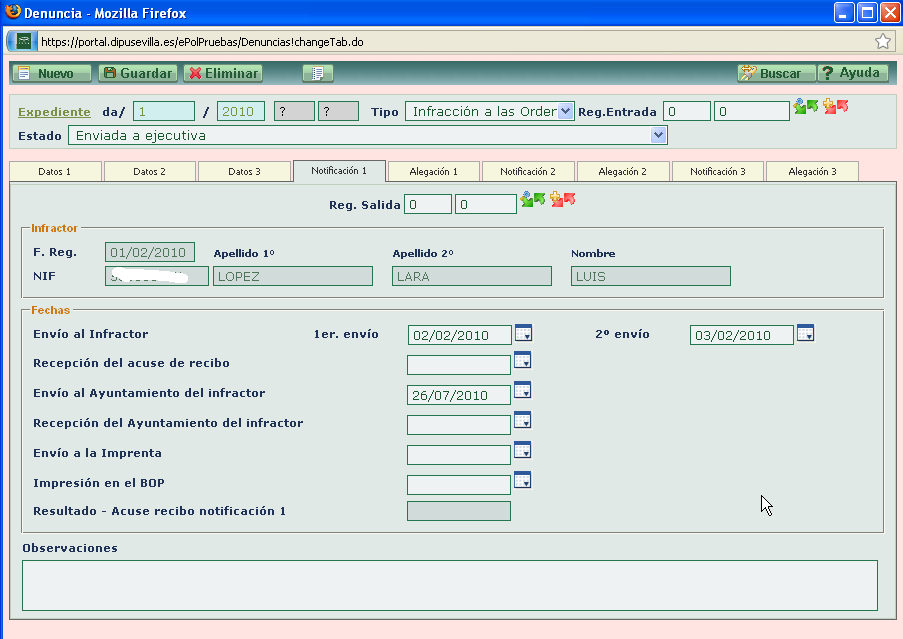Open calendar for Impresión en el BOP
This screenshot has width=903, height=639.
[523, 480]
